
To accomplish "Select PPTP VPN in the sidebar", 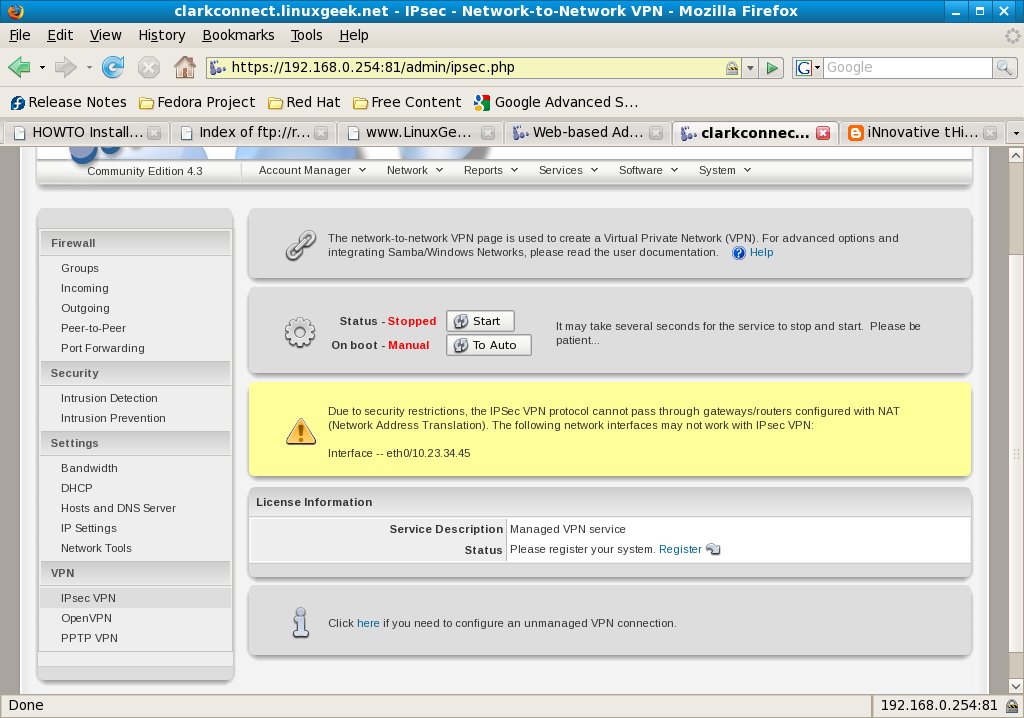I will tap(89, 638).
